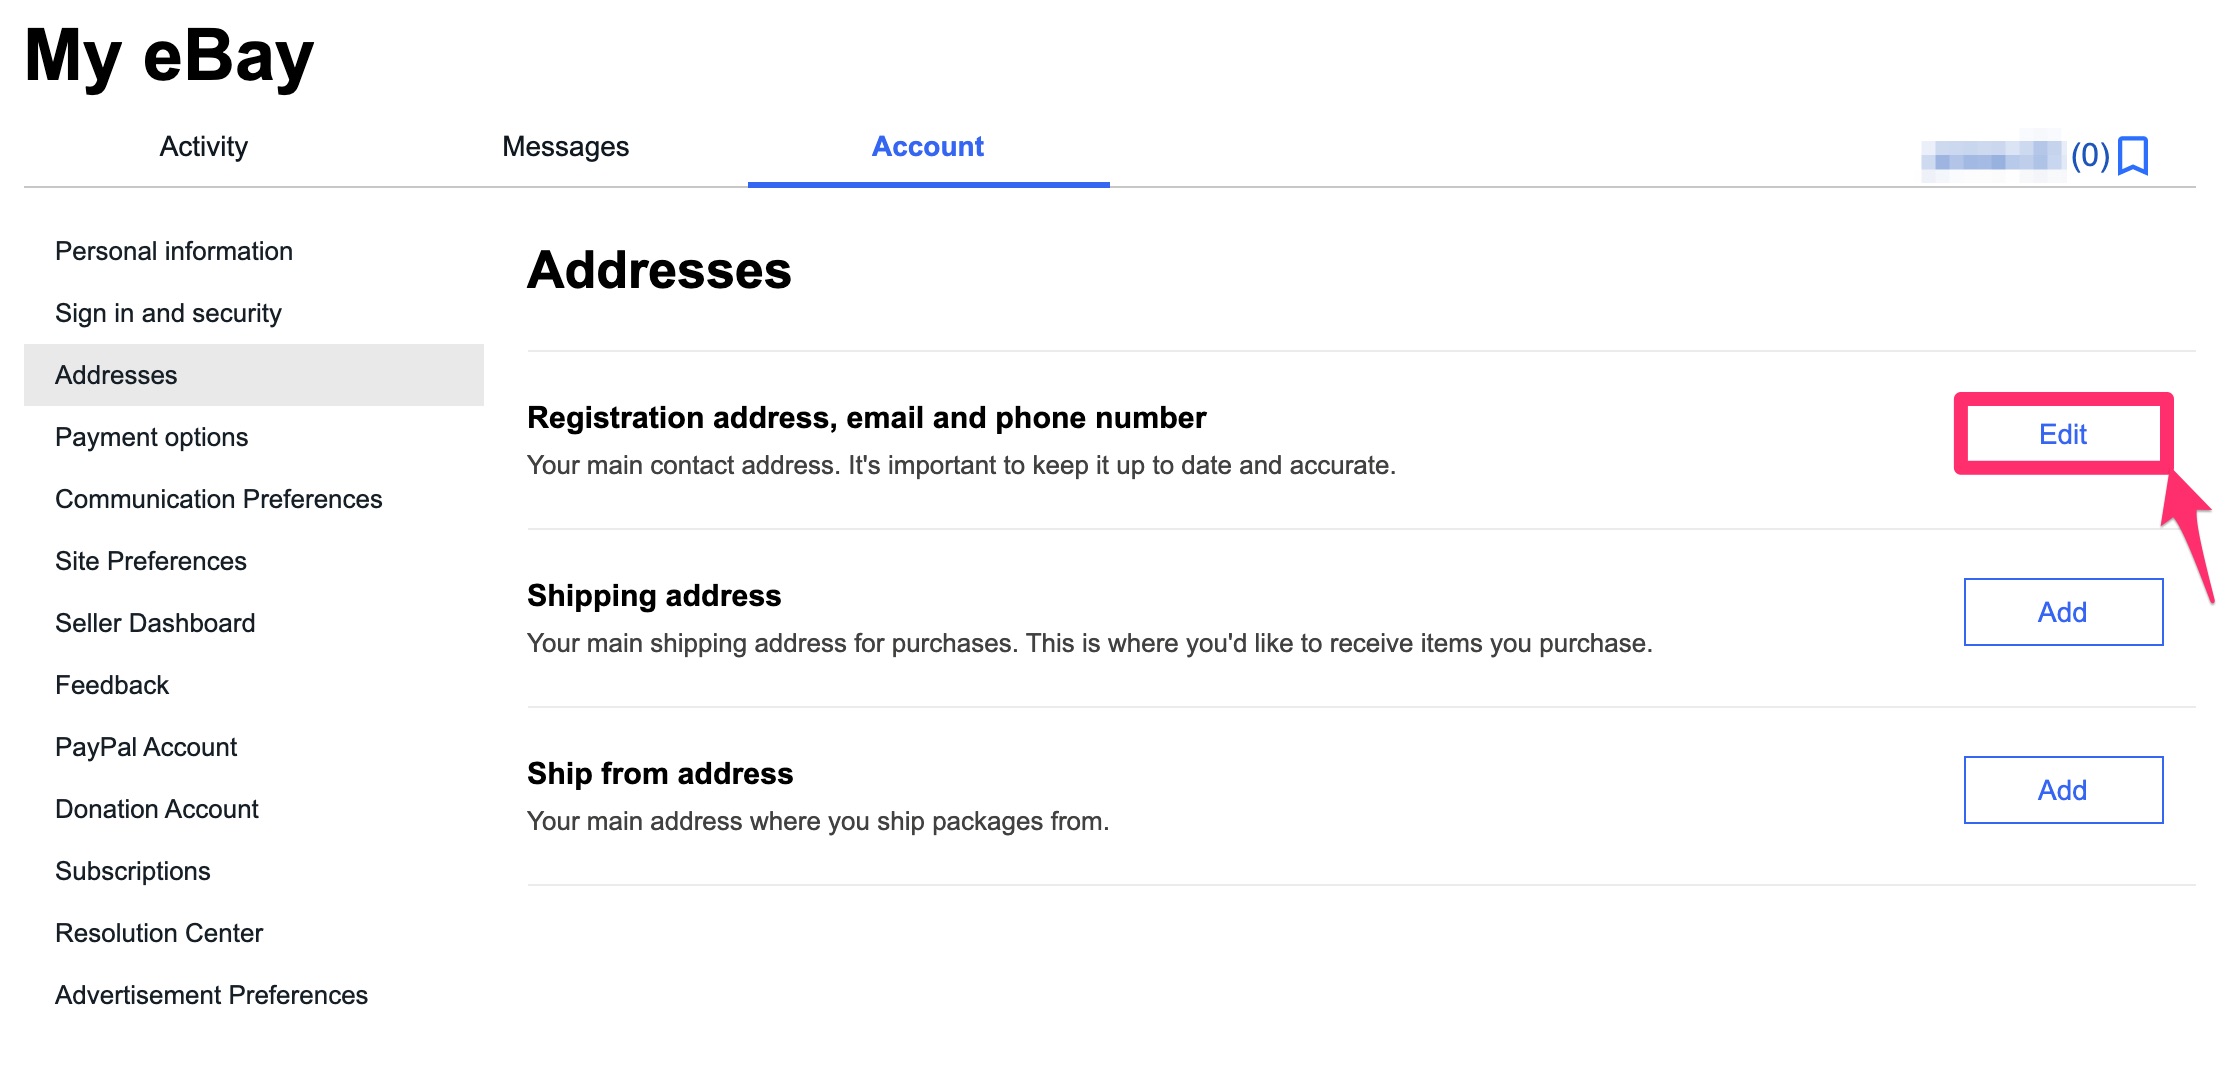This screenshot has width=2230, height=1072.
Task: Click the feedback score (0) link
Action: 2090,156
